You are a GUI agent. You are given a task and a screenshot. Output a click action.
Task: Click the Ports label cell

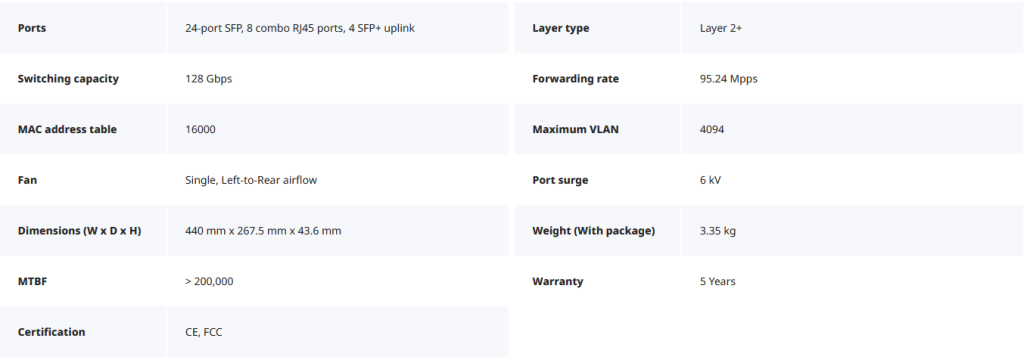83,27
